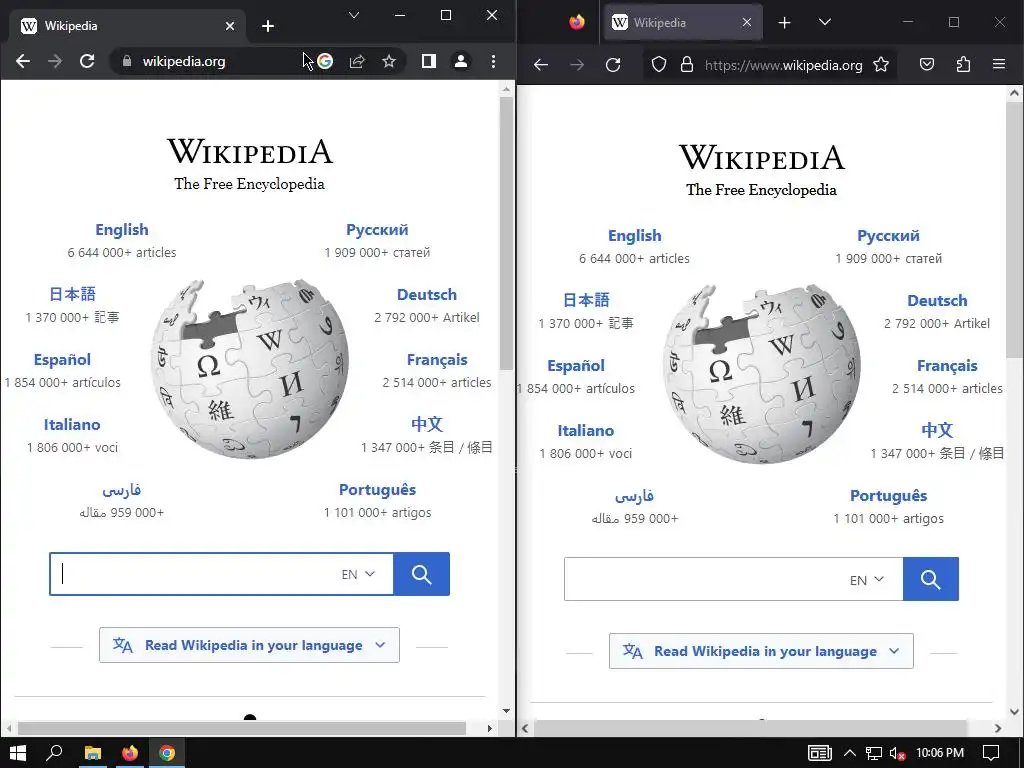Click Firefox's tracking protection shield icon
Viewport: 1024px width, 768px height.
[x=659, y=65]
